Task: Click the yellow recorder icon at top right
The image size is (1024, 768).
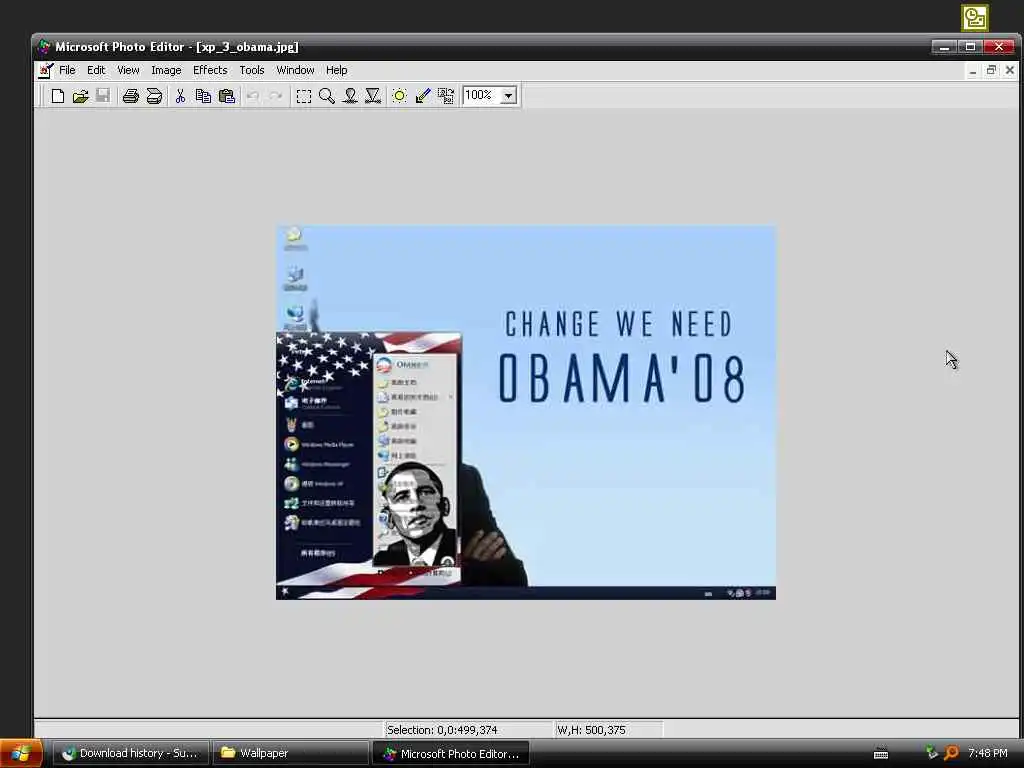Action: click(x=974, y=18)
